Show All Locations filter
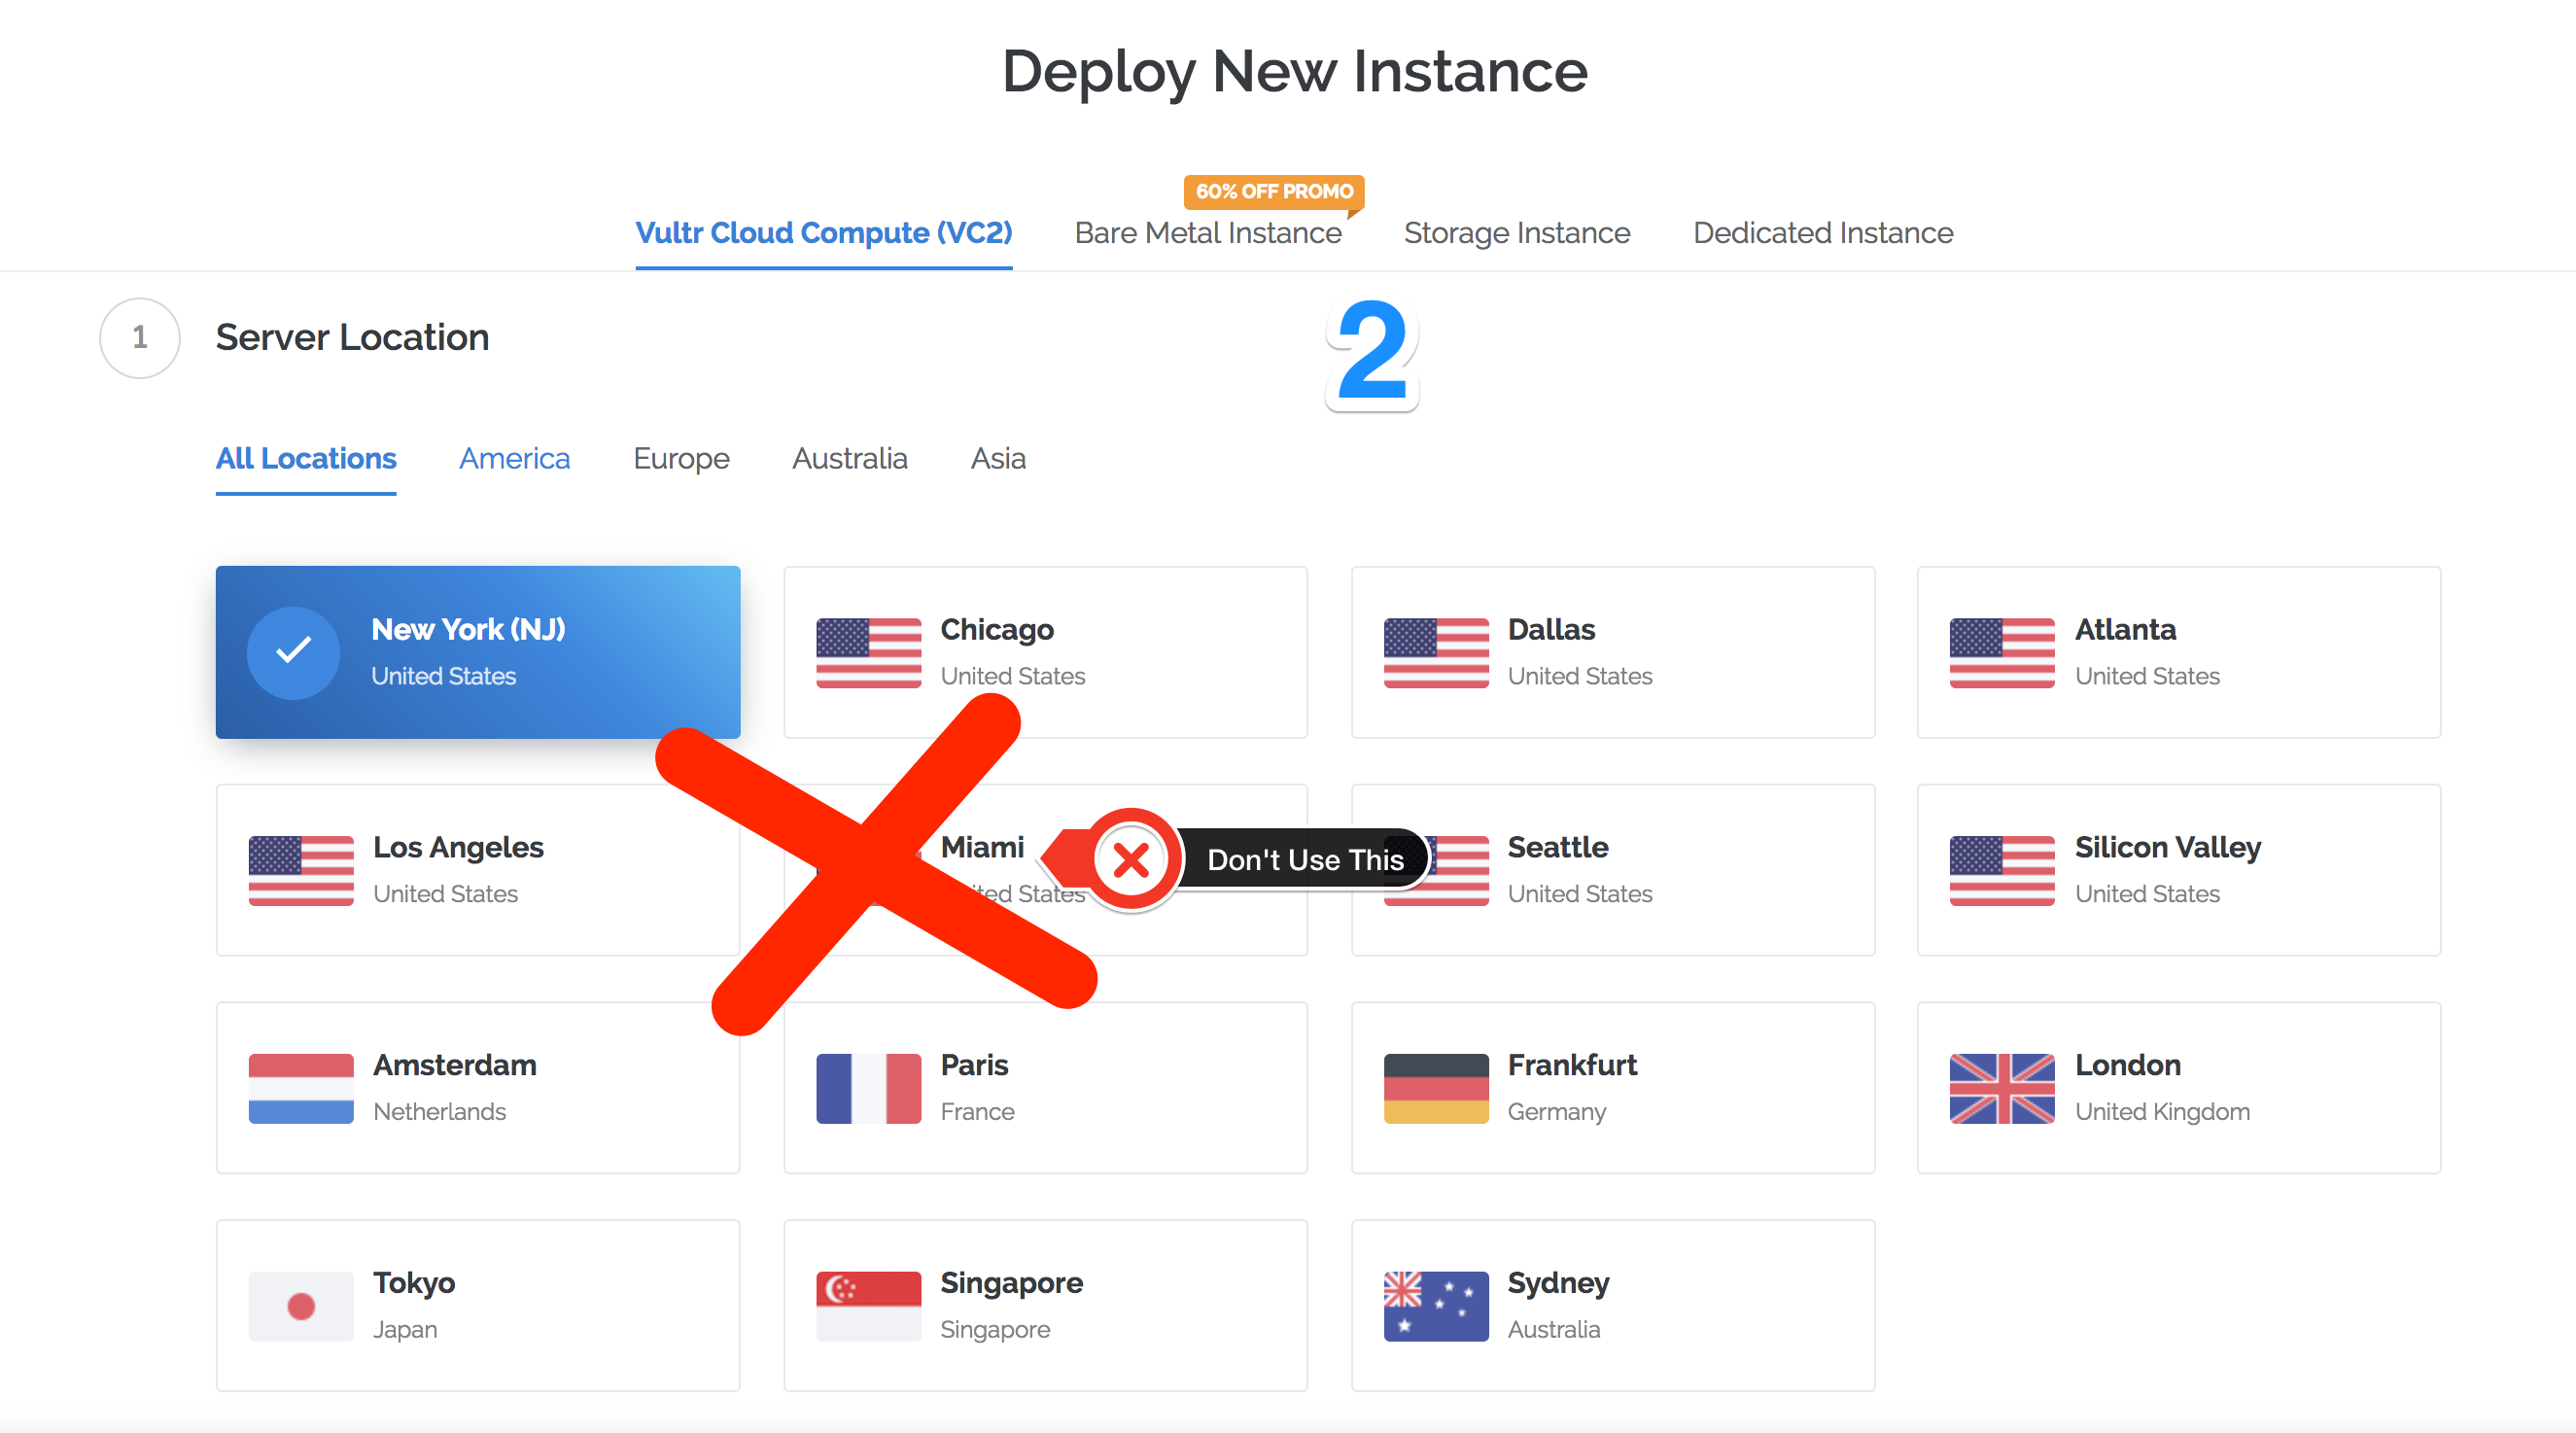 (x=306, y=459)
